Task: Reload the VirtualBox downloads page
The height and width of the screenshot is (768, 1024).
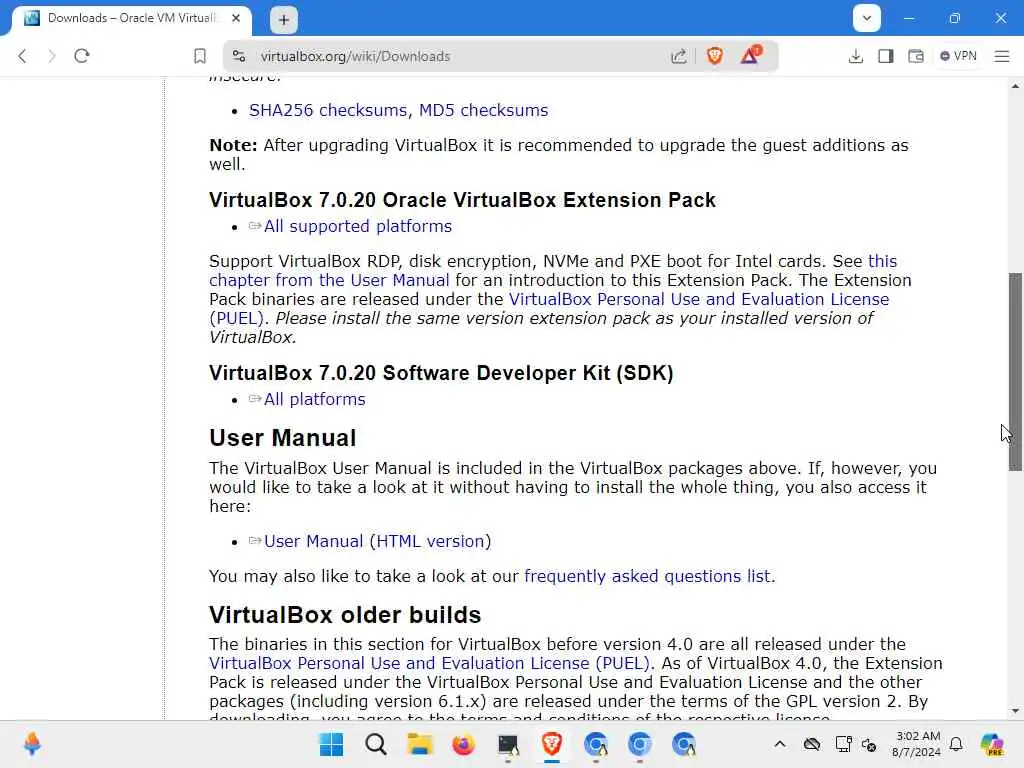Action: point(82,56)
